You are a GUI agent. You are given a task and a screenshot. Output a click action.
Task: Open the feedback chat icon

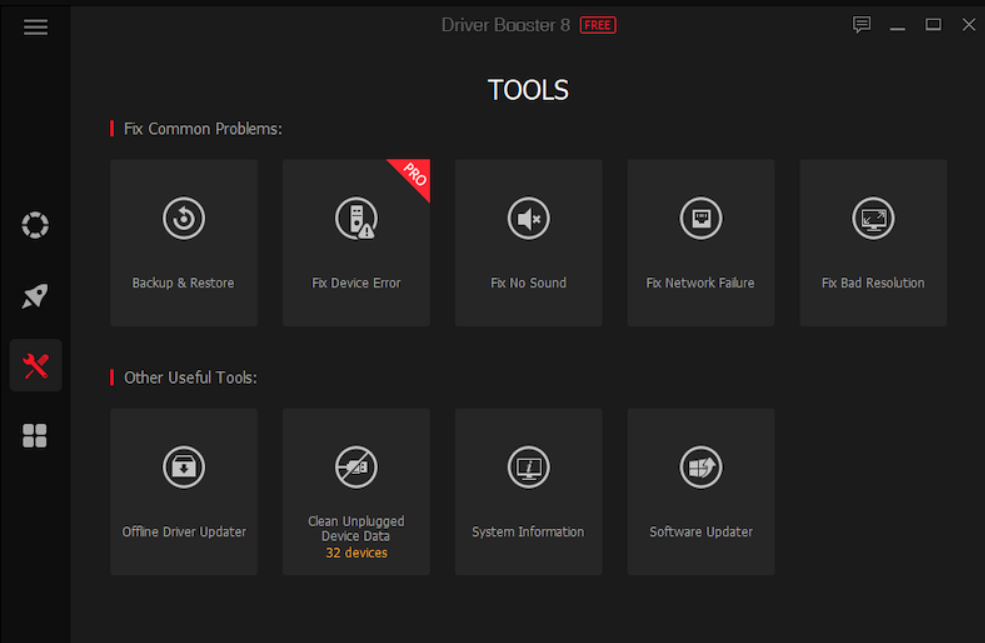point(861,25)
